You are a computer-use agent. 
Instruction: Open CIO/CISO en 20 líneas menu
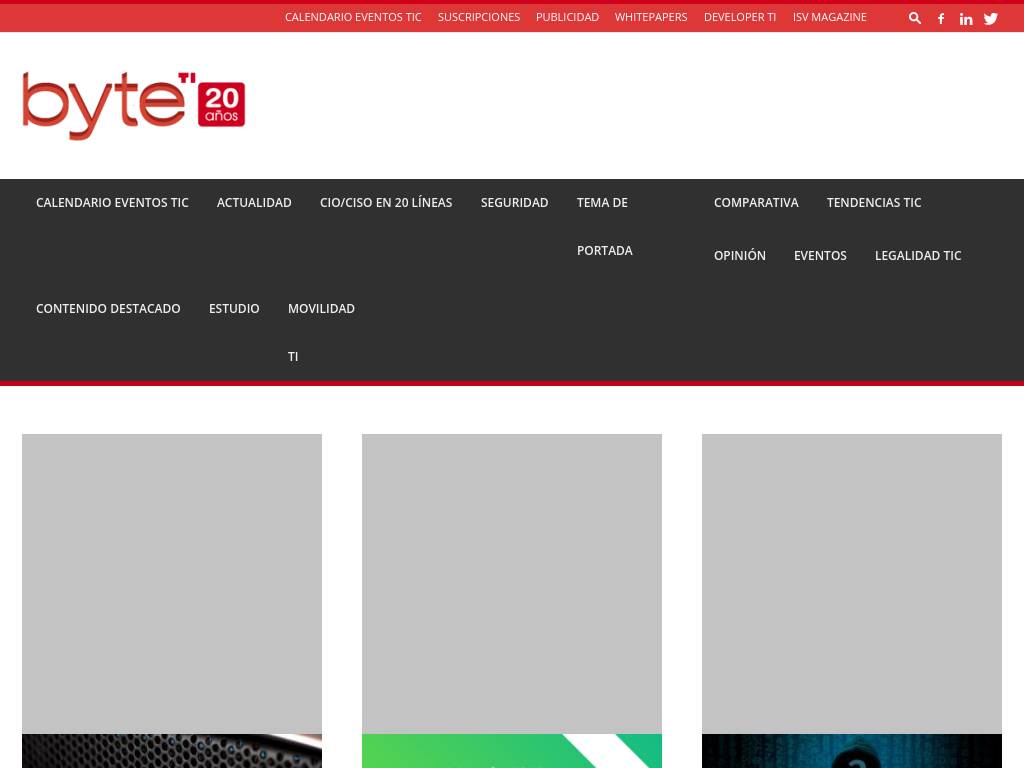pyautogui.click(x=386, y=203)
